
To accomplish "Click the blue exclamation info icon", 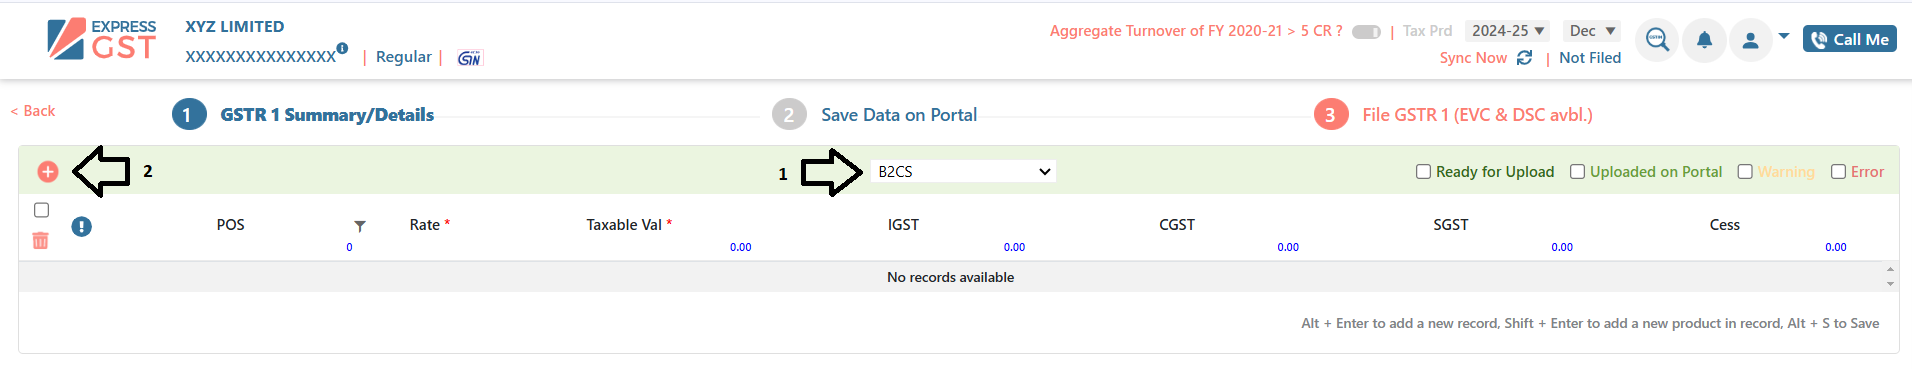I will coord(82,227).
